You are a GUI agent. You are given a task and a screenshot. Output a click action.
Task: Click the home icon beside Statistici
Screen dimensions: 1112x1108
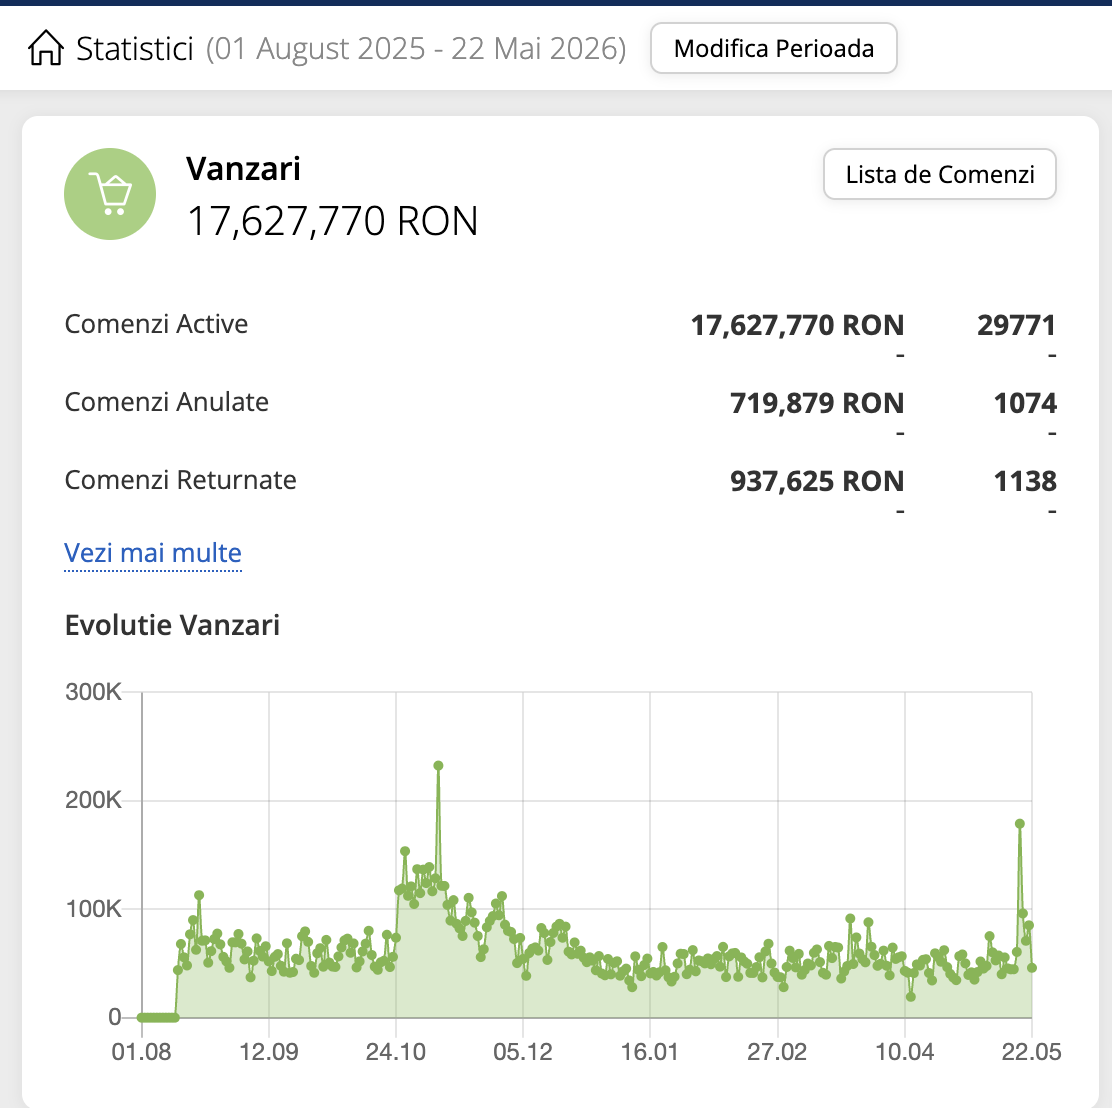(46, 48)
